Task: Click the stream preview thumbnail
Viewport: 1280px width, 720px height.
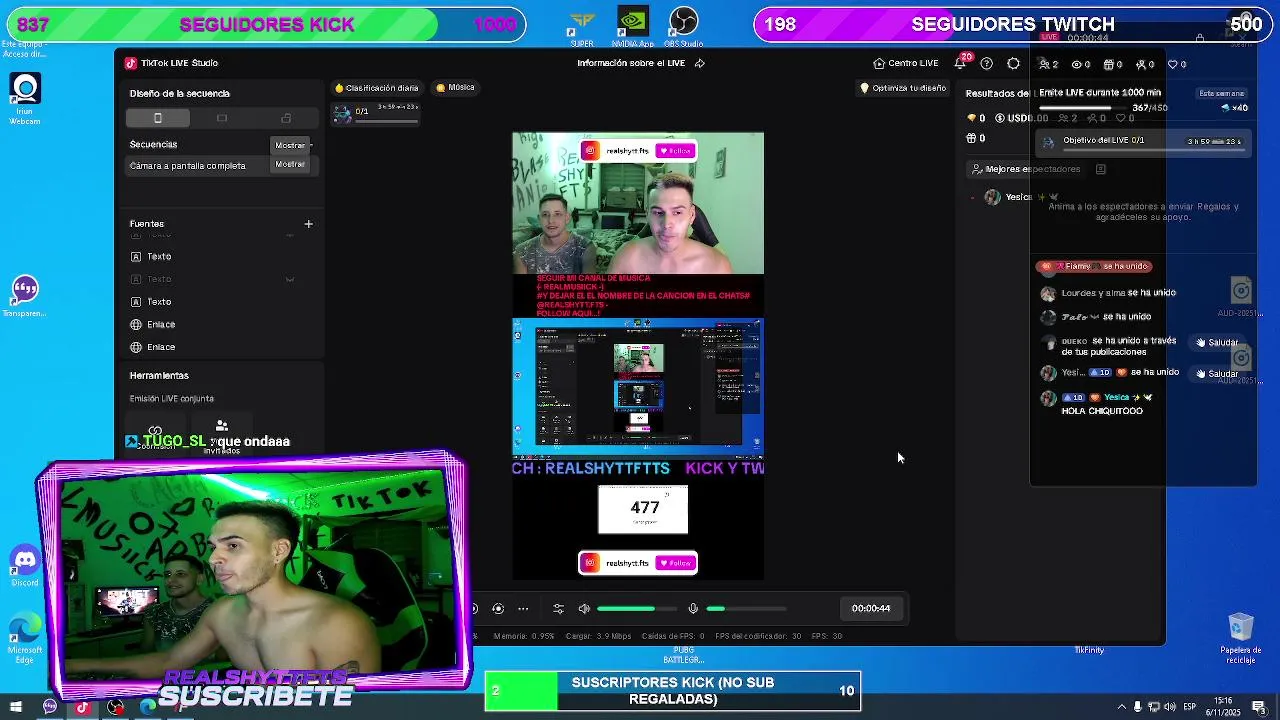Action: coord(638,355)
